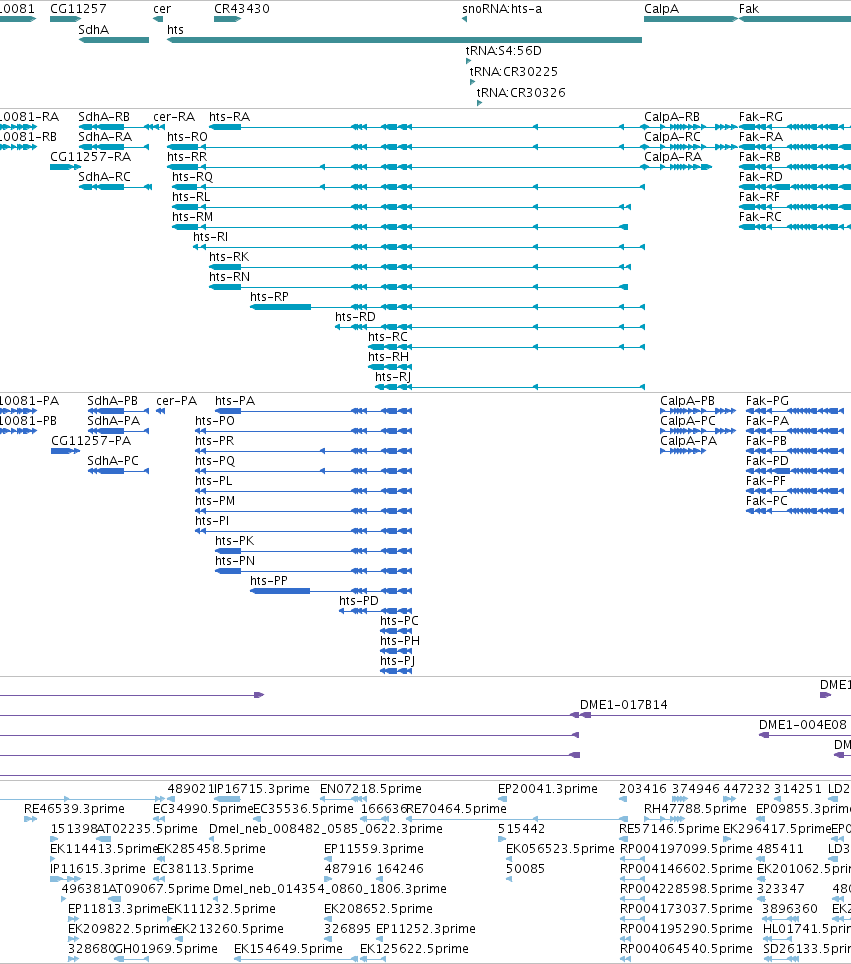
Task: Select the DME1-004E08 clone label
Action: 802,724
